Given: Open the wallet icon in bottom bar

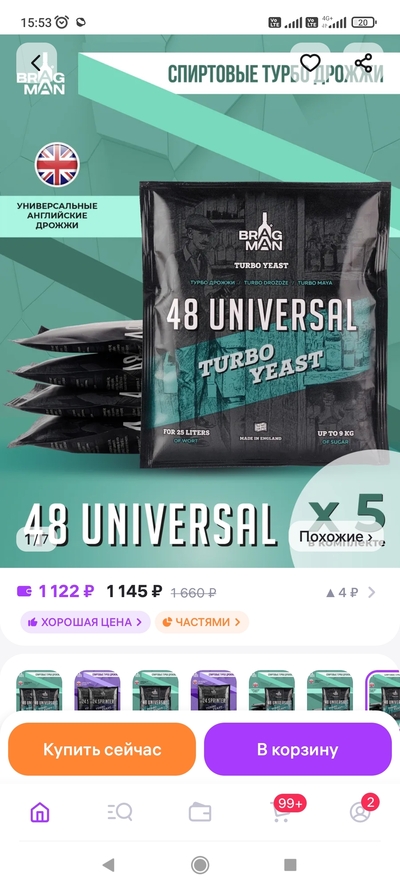Looking at the screenshot, I should pos(200,812).
